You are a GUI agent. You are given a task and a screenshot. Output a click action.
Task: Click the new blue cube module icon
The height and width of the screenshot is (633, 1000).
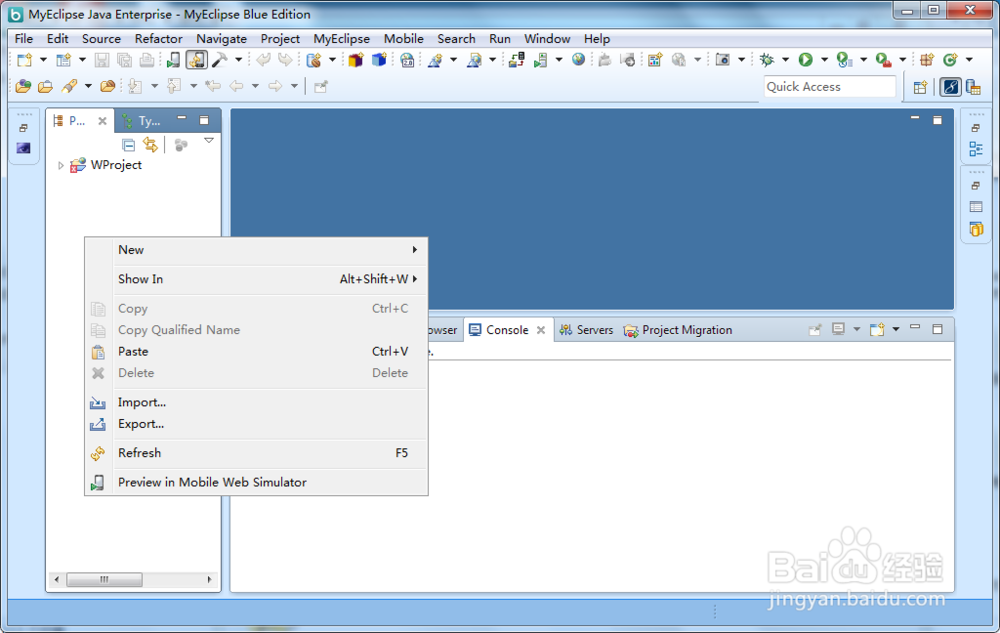pos(379,60)
